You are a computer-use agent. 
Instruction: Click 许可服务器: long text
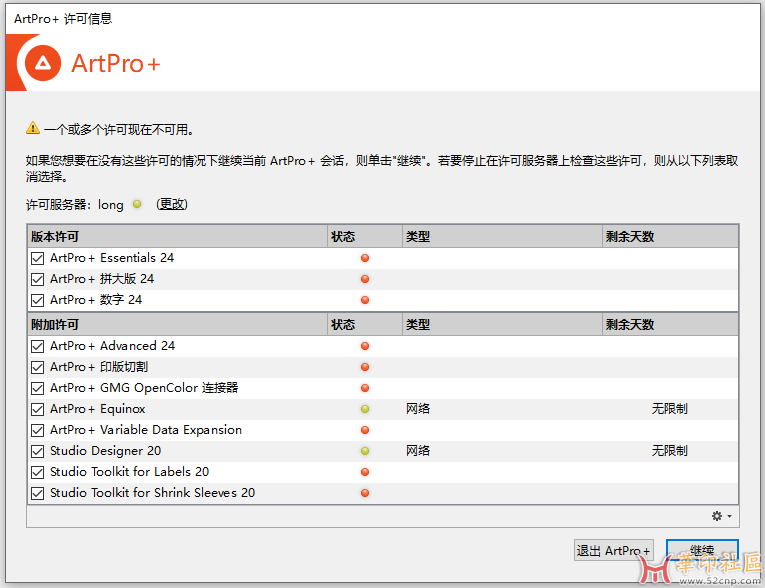[x=75, y=204]
